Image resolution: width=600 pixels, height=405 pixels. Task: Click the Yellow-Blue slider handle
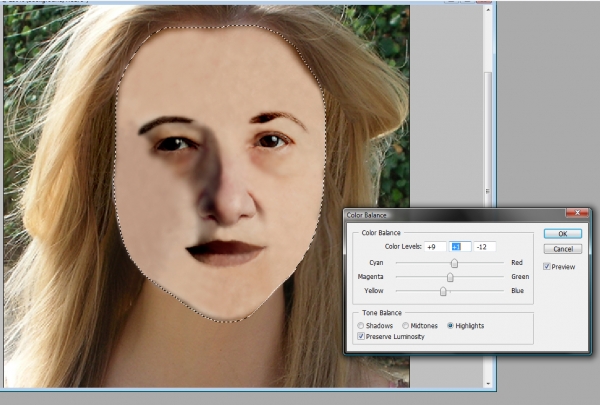(443, 291)
